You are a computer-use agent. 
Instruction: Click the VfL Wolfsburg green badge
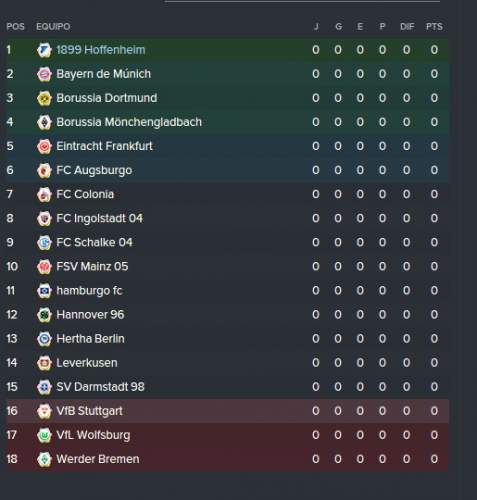[x=44, y=435]
